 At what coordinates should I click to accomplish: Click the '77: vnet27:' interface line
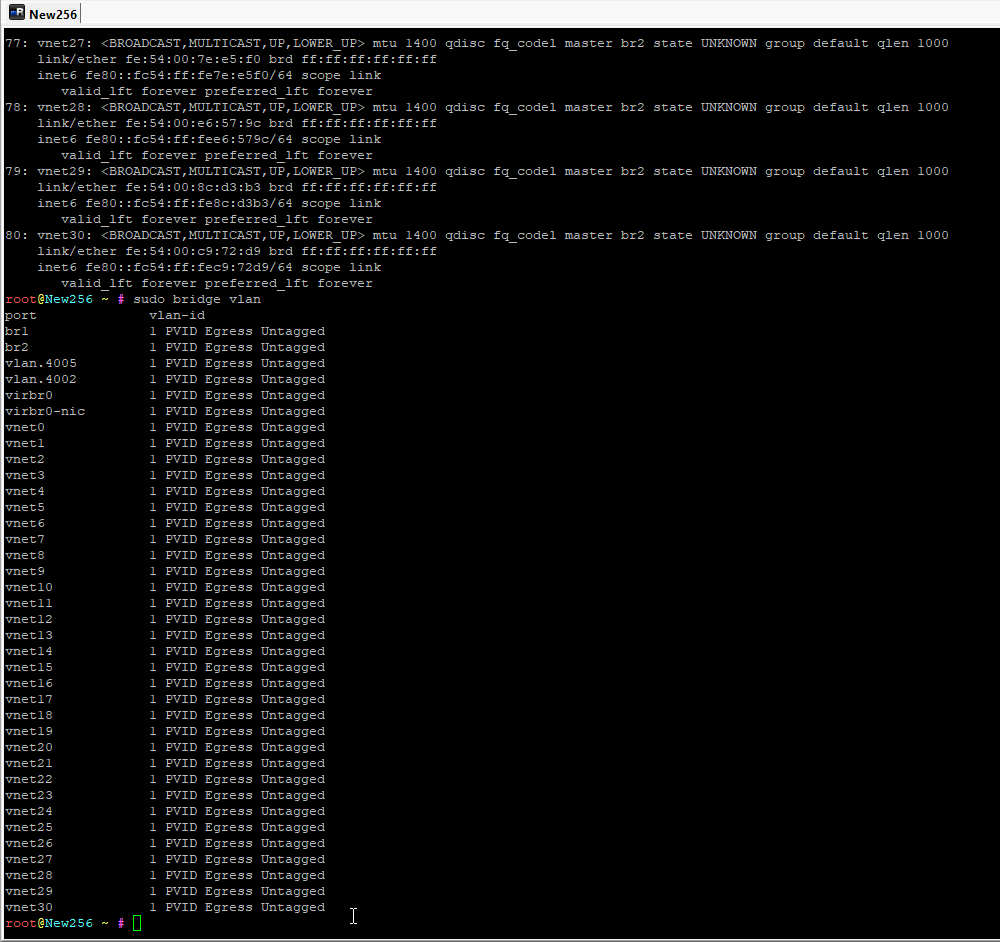coord(477,43)
